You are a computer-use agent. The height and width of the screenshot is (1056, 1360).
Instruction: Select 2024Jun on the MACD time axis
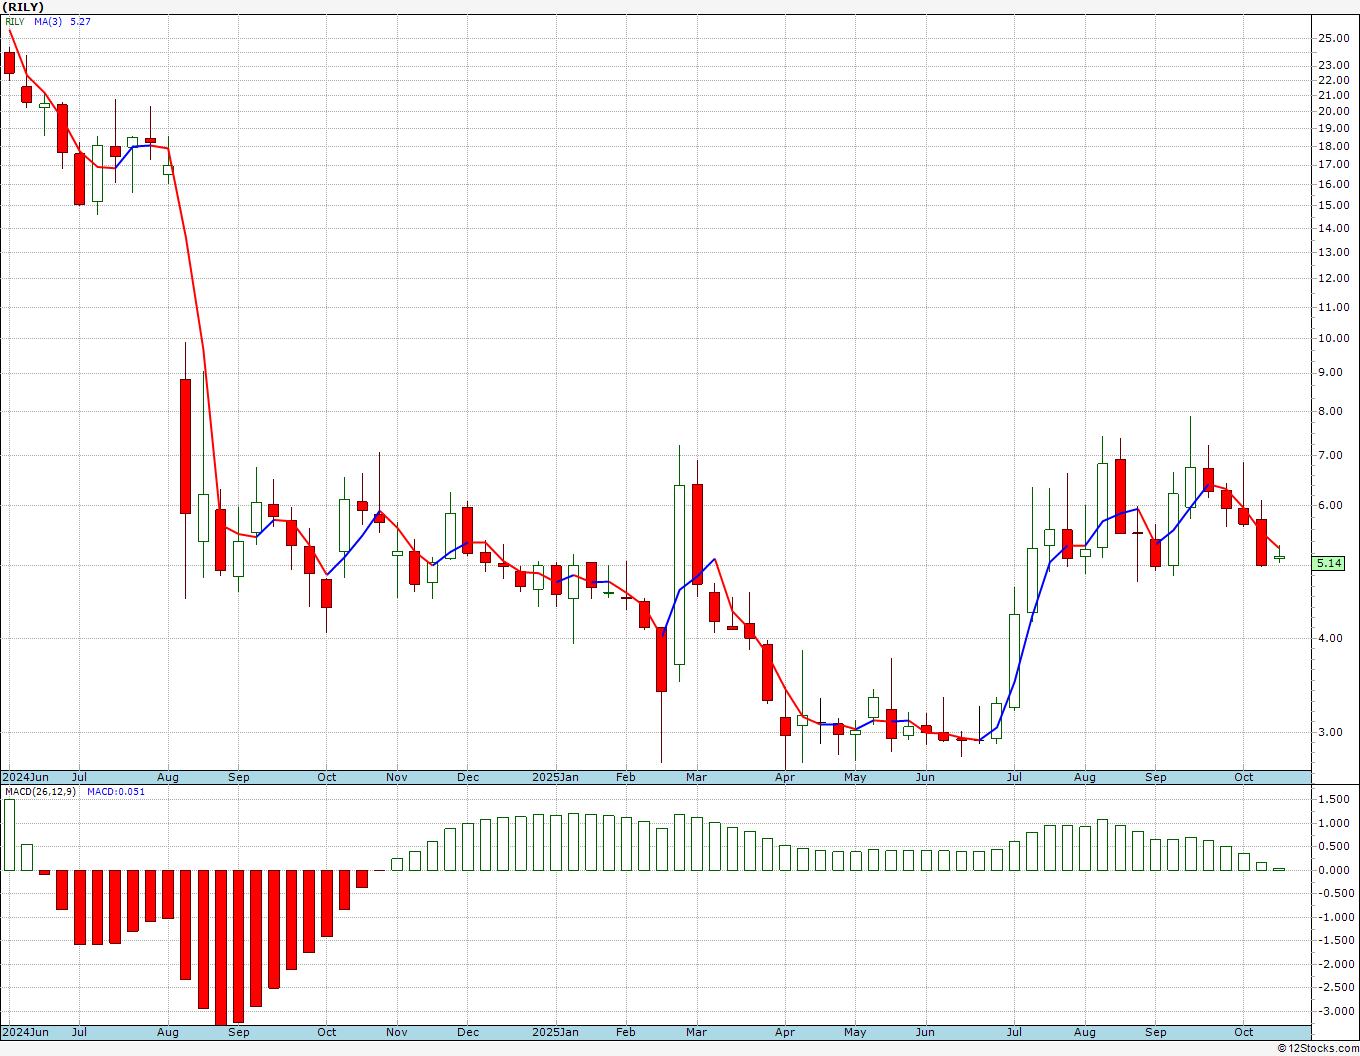[25, 1032]
